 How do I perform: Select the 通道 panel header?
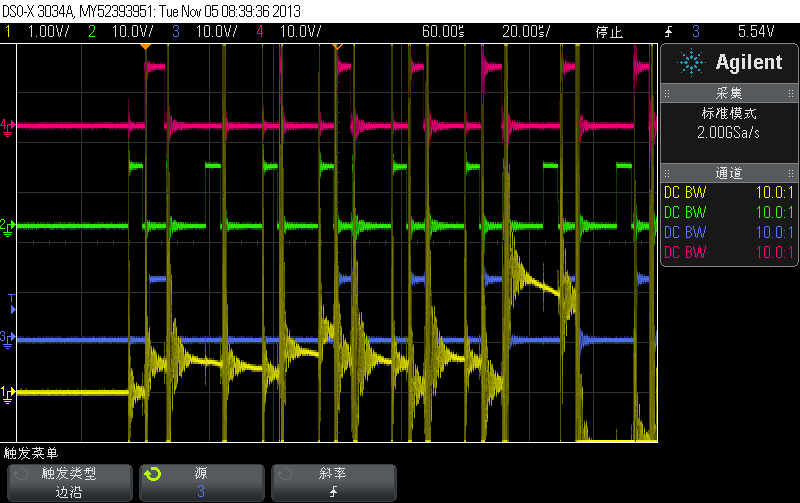(729, 173)
